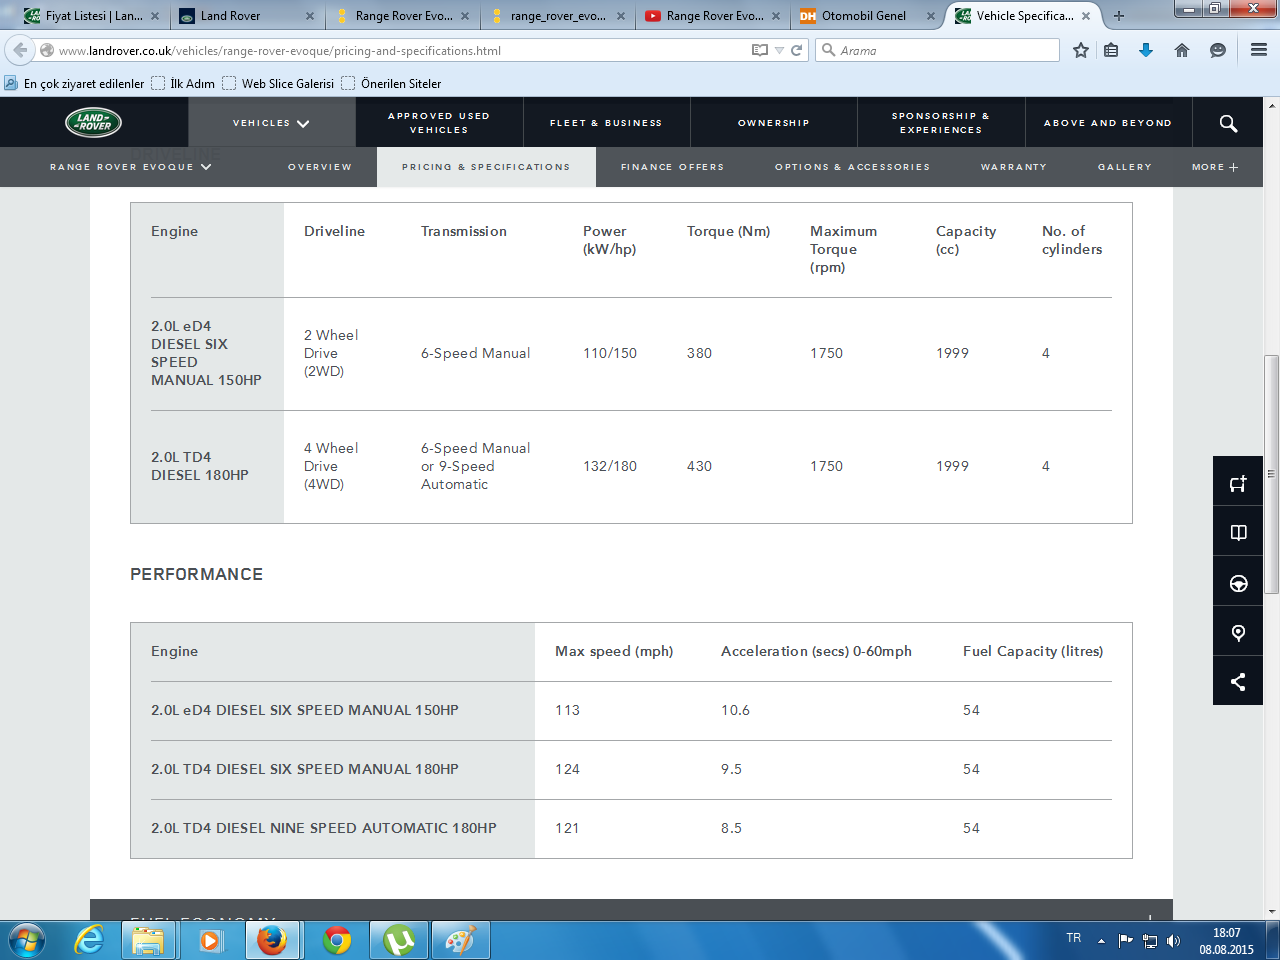Click the Windows Start button
1280x960 pixels.
click(x=27, y=941)
